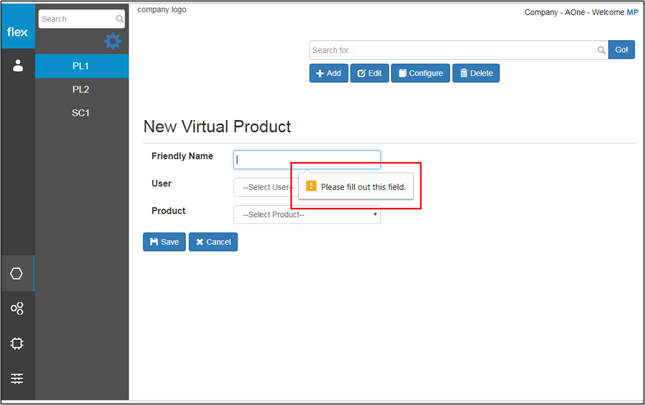The width and height of the screenshot is (645, 405).
Task: Click the blue settings gear icon
Action: click(x=113, y=41)
